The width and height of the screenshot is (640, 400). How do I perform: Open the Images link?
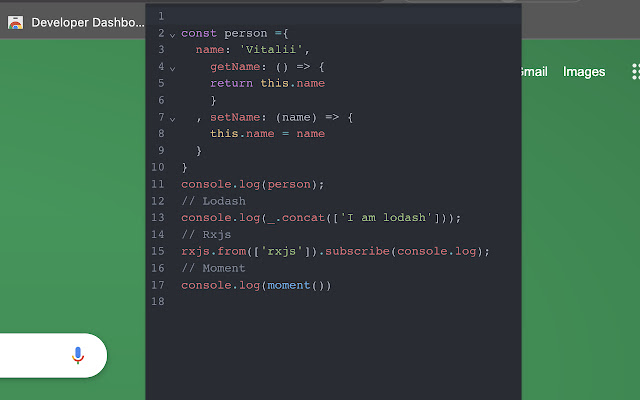tap(584, 72)
